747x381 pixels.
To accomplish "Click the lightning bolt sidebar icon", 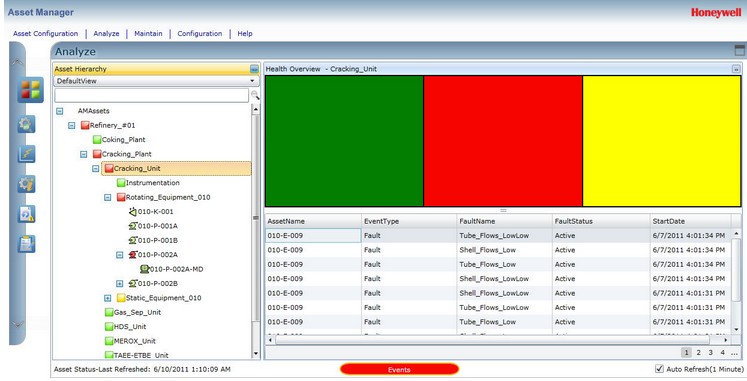I will 26,154.
